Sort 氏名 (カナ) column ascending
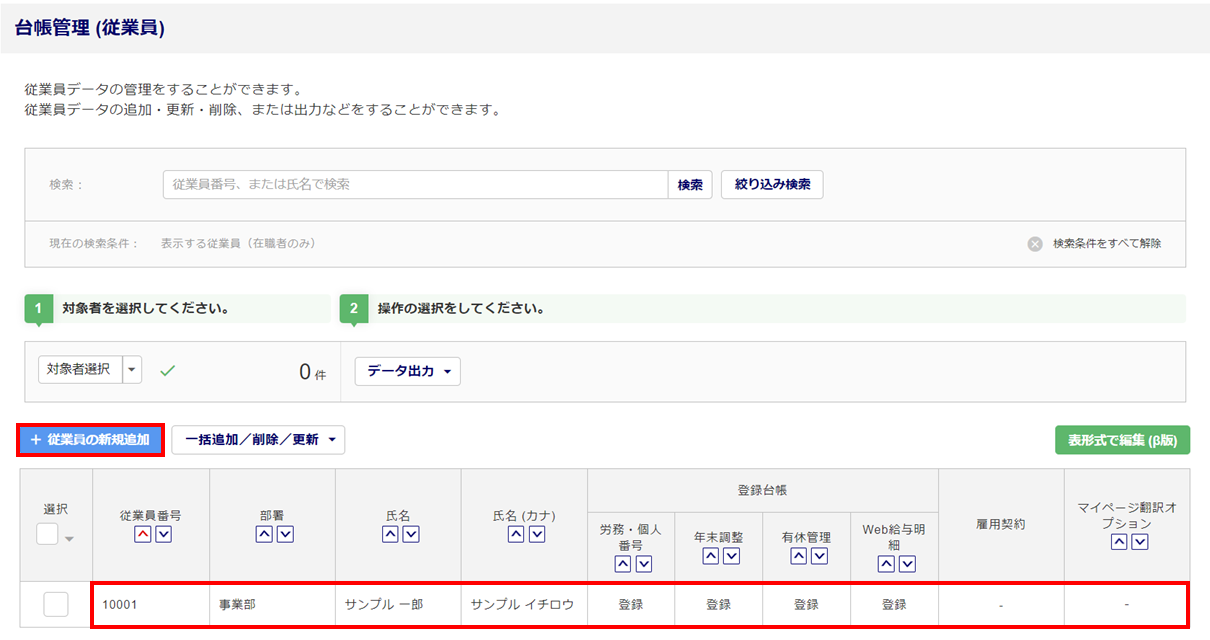 click(x=516, y=535)
